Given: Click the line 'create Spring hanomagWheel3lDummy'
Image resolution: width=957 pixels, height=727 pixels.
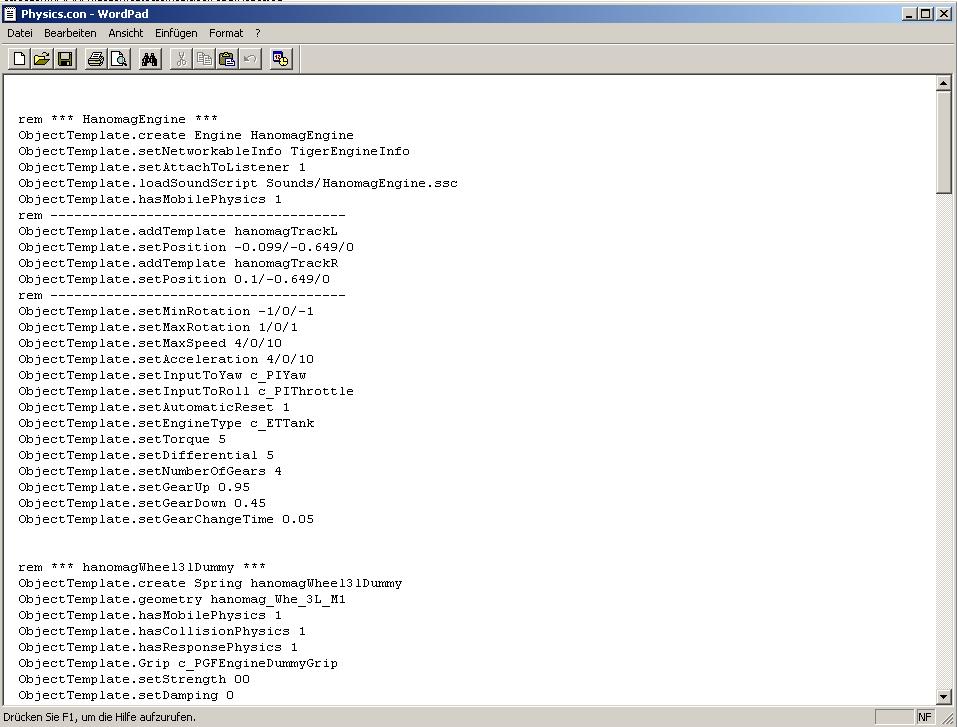Looking at the screenshot, I should [x=210, y=583].
